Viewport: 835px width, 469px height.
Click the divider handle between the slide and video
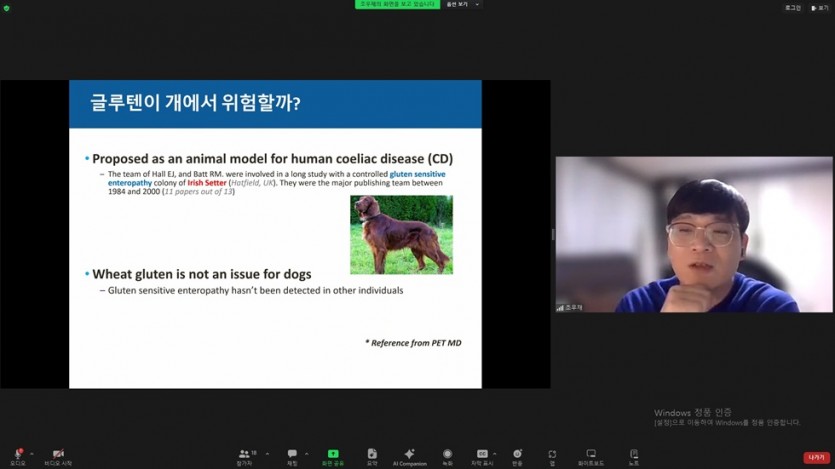click(x=553, y=234)
